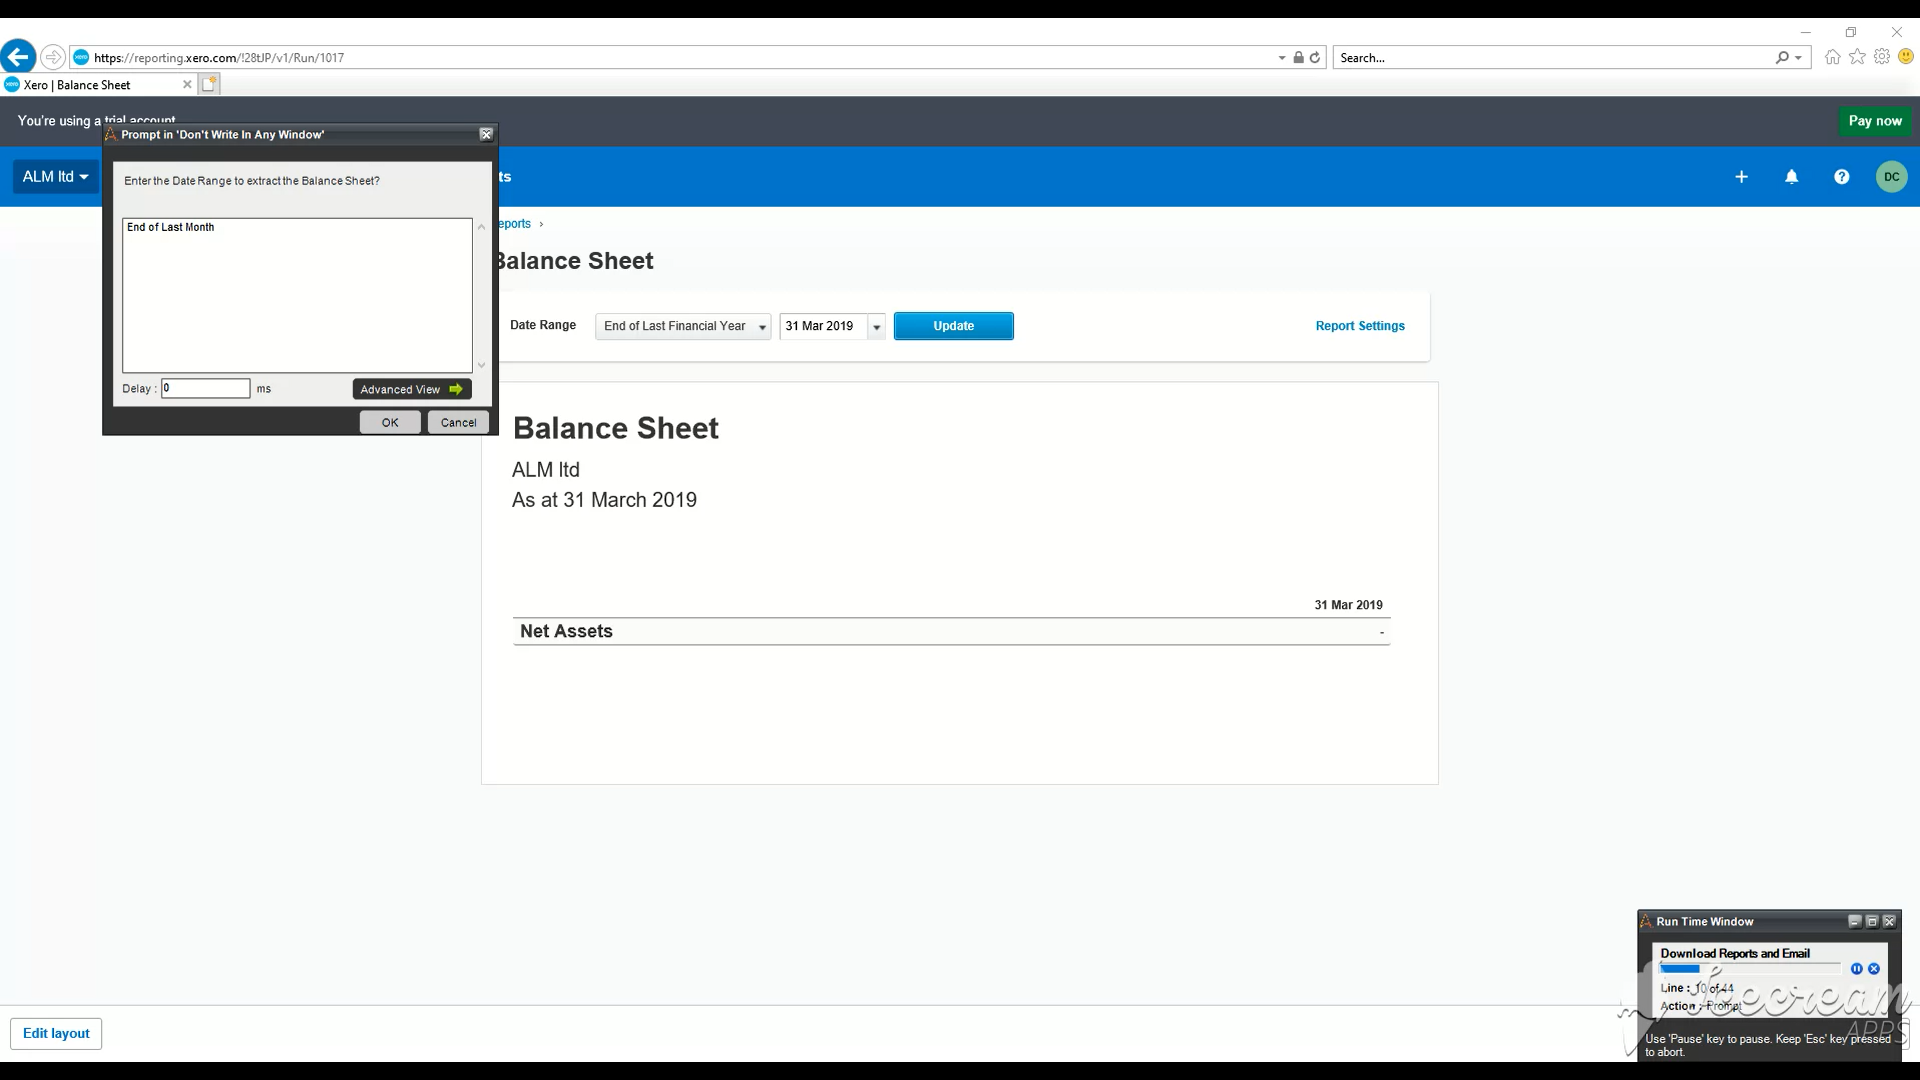
Task: Open the Xero help question mark
Action: pos(1841,177)
